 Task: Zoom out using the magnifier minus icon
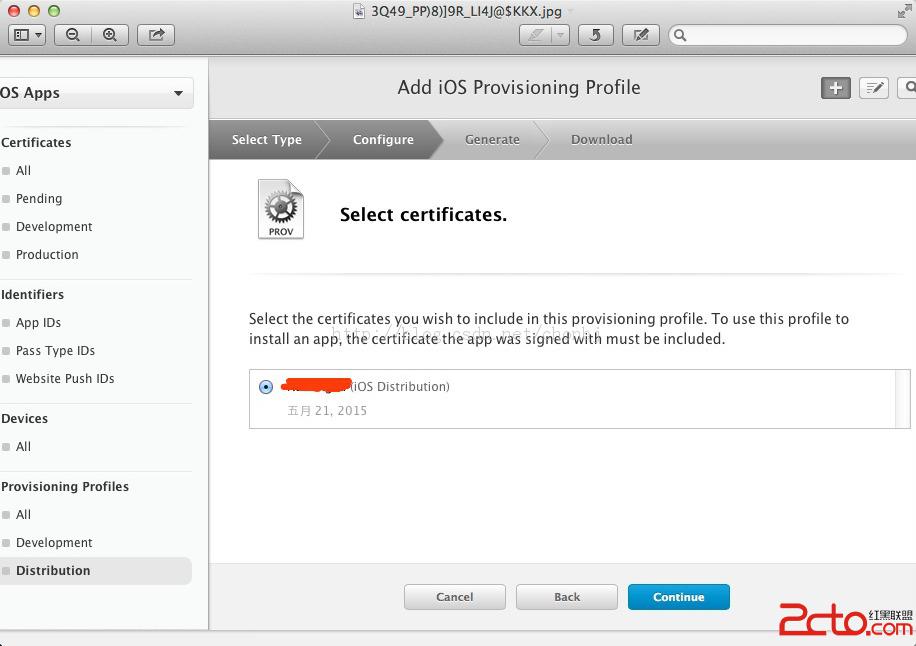pyautogui.click(x=73, y=35)
